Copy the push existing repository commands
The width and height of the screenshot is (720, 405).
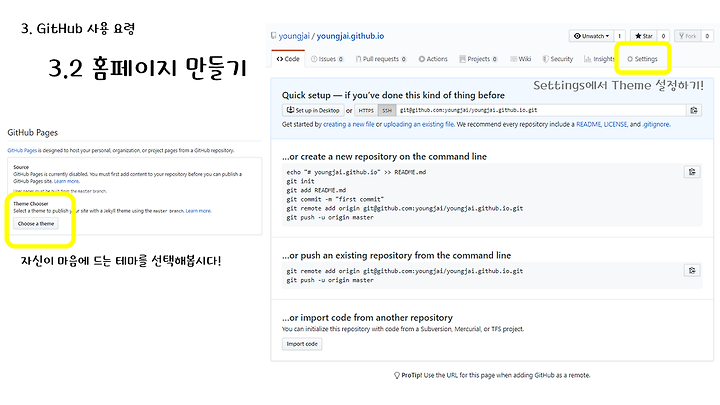point(692,270)
